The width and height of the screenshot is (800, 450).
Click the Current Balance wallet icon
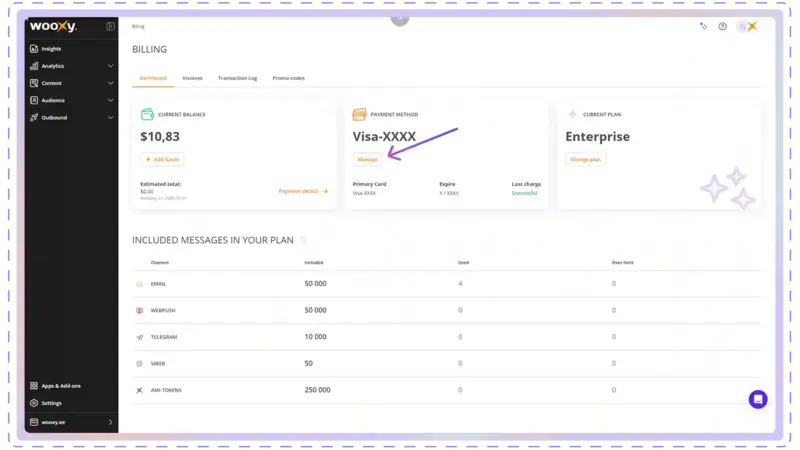click(147, 114)
